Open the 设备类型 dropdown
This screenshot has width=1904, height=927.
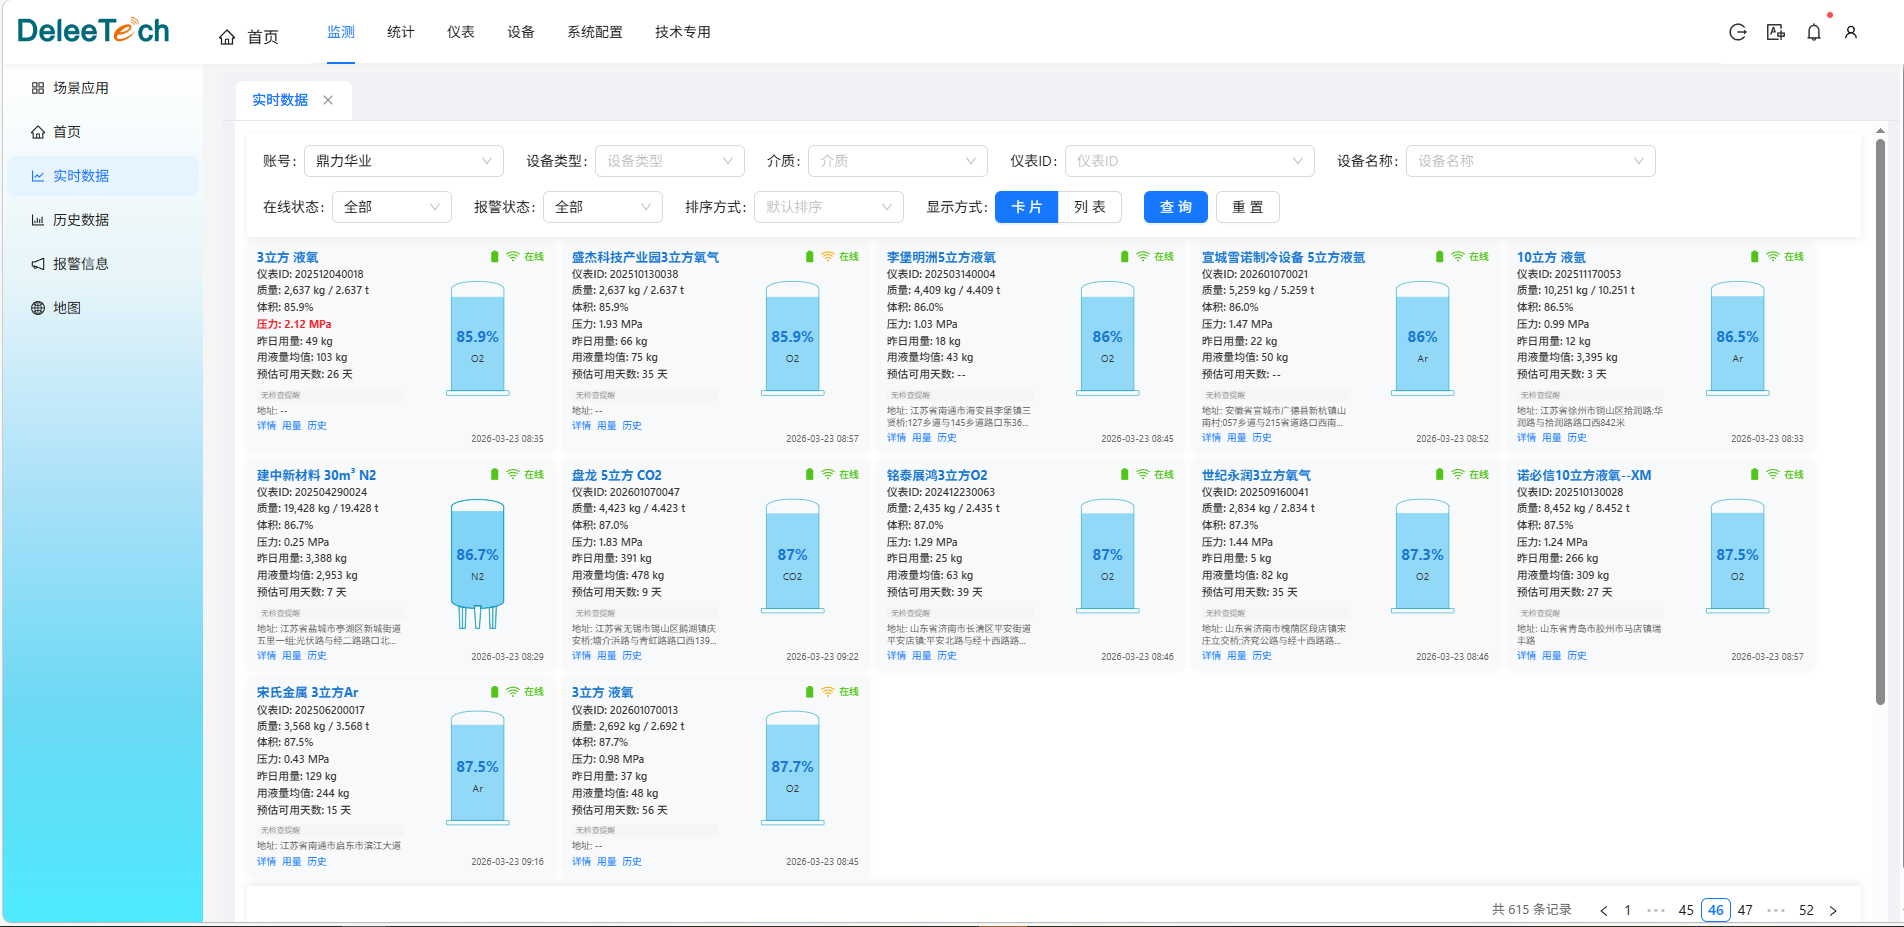pos(670,161)
